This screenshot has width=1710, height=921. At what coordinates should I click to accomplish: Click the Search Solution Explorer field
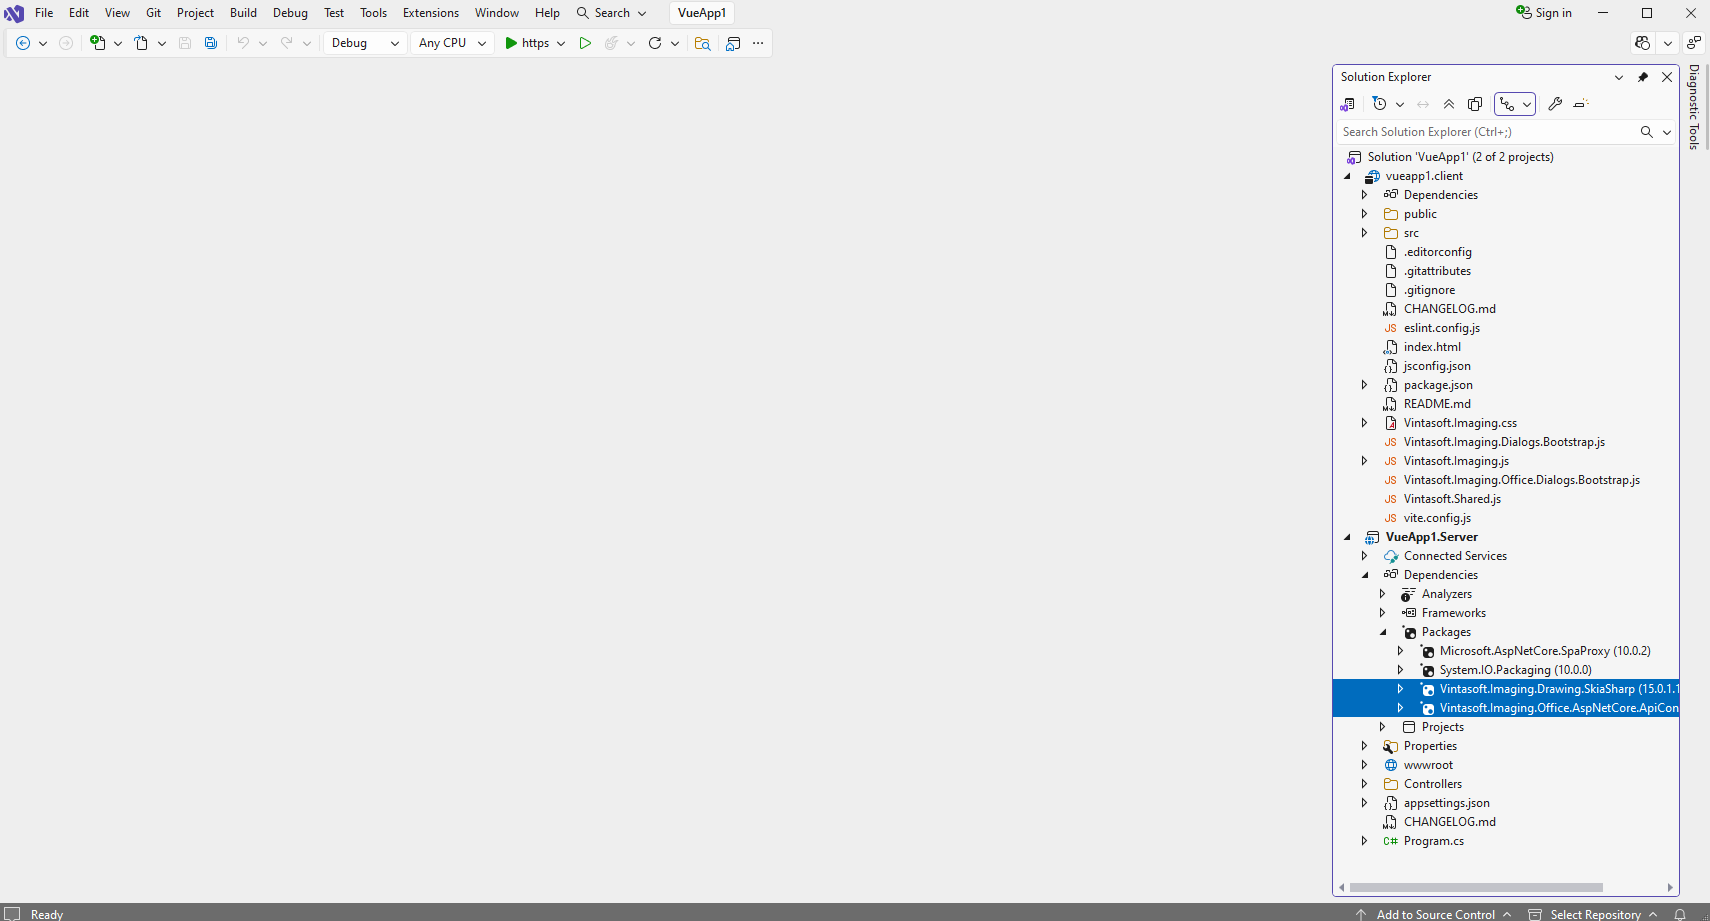tap(1485, 132)
